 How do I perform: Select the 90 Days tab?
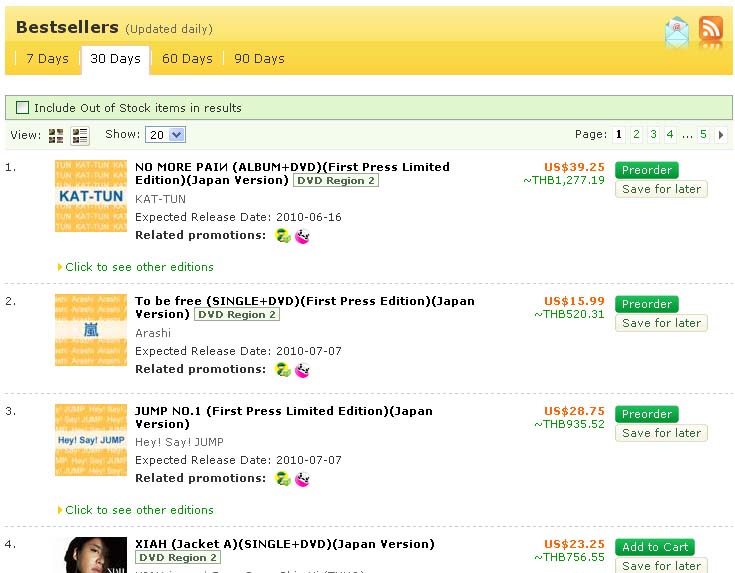259,59
